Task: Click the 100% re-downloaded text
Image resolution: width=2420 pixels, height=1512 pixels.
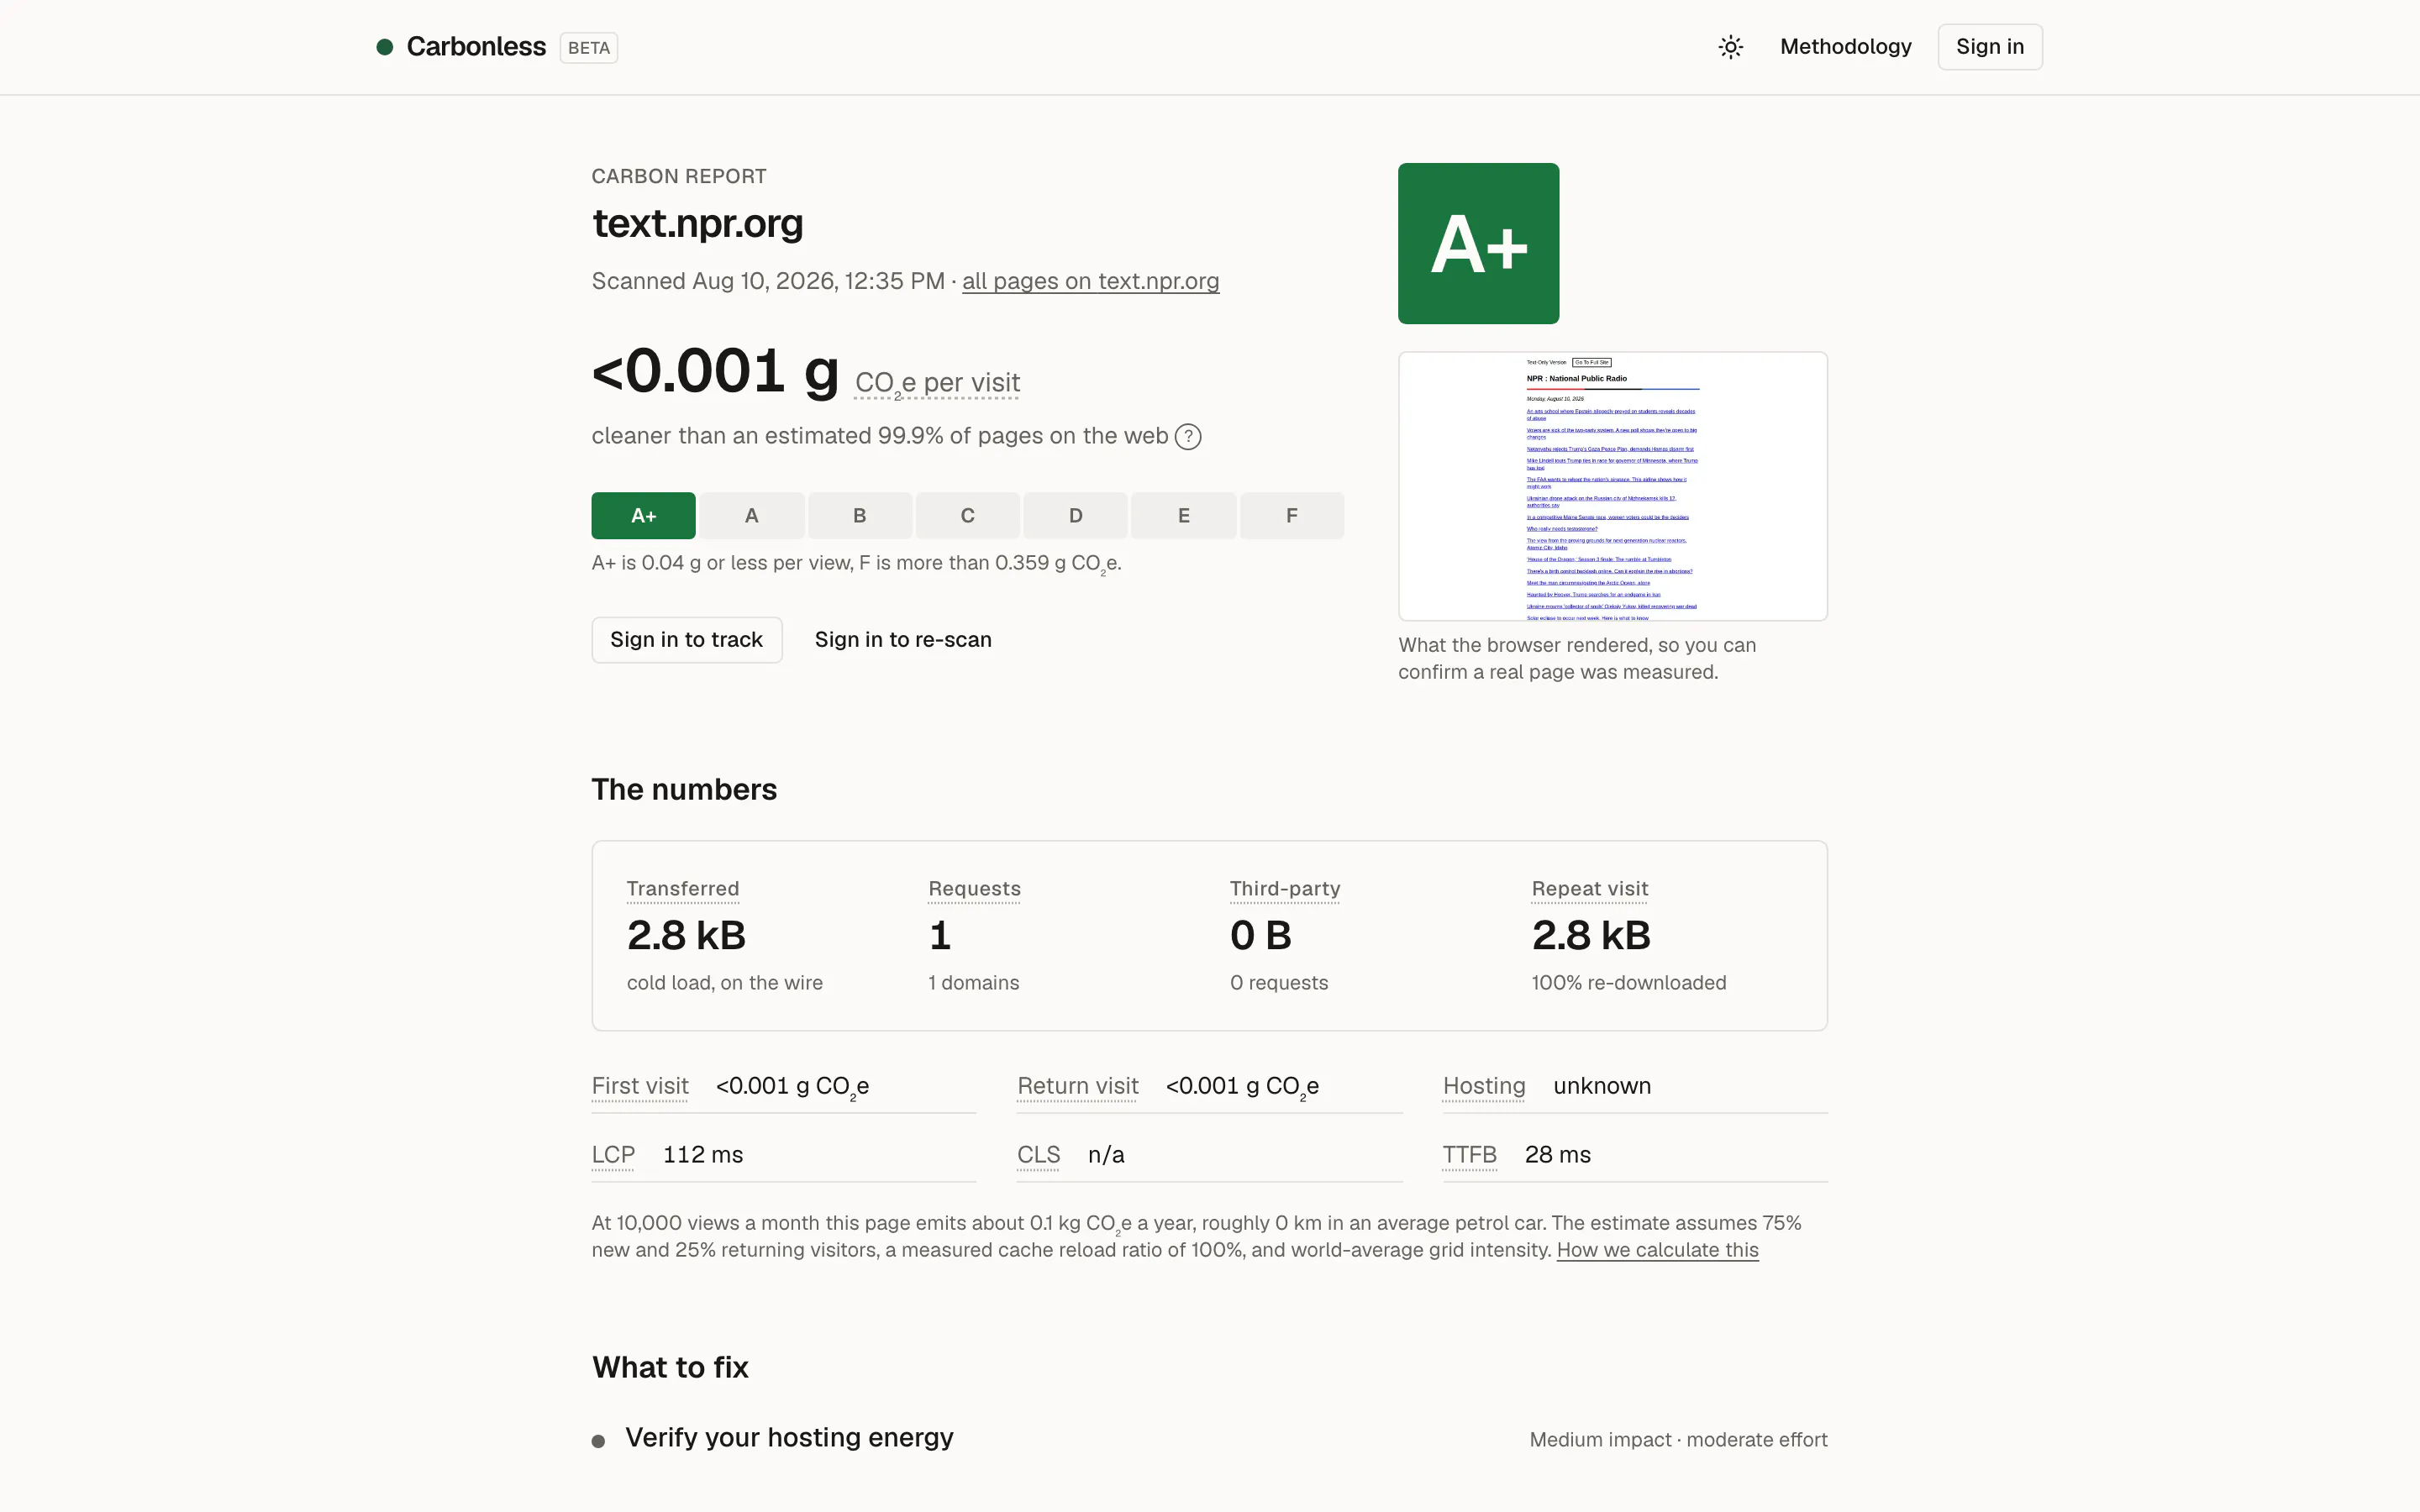Action: pos(1629,983)
